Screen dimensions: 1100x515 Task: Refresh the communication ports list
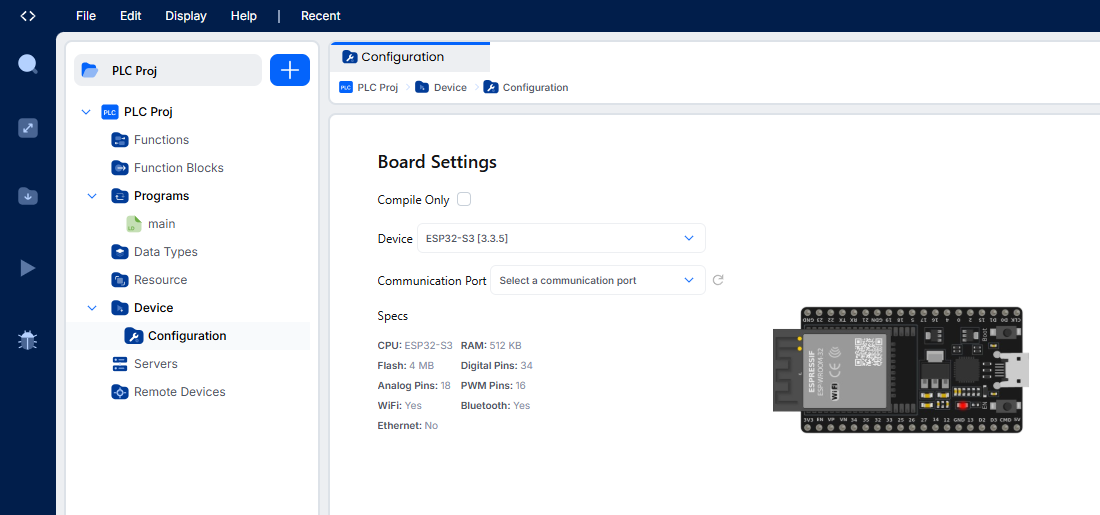[x=718, y=281]
